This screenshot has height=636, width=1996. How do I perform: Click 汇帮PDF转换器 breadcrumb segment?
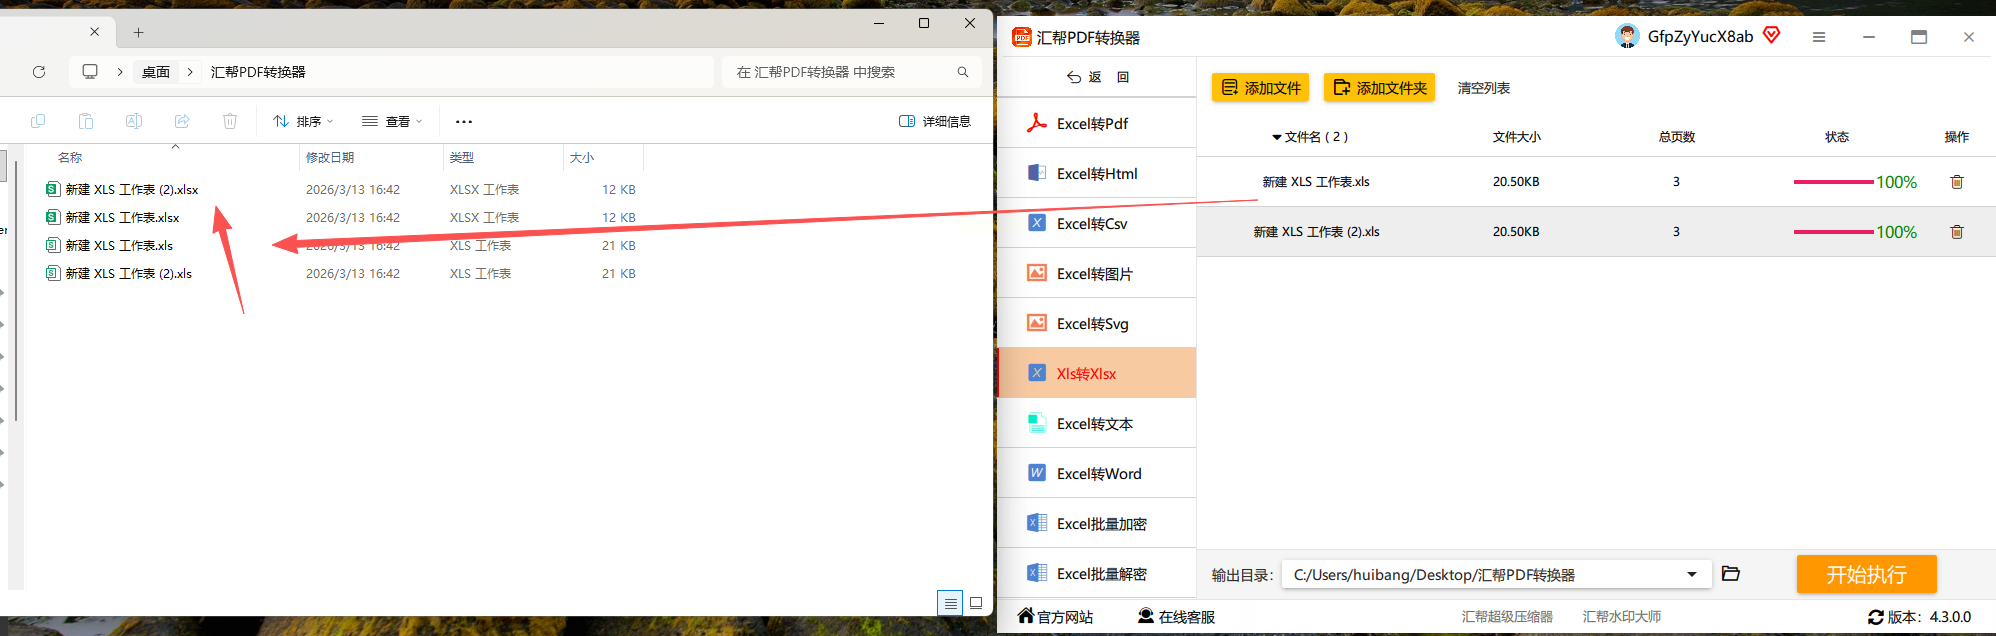click(258, 72)
